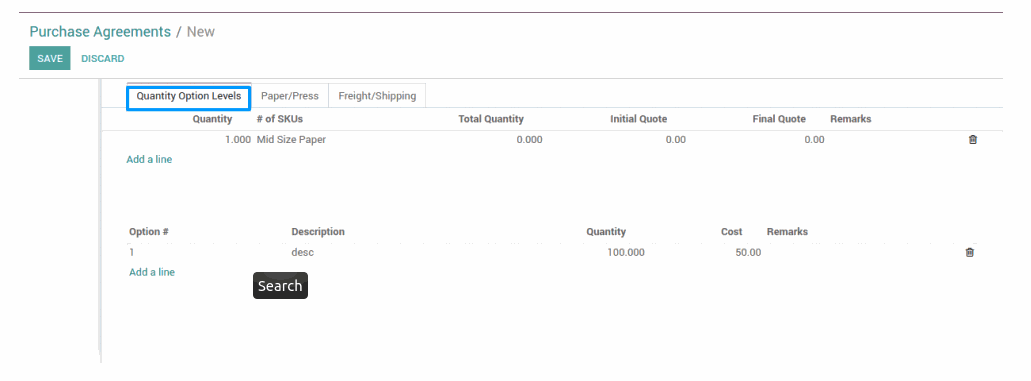Sort by Cost column header
Viewport: 1031px width, 381px height.
coord(731,232)
